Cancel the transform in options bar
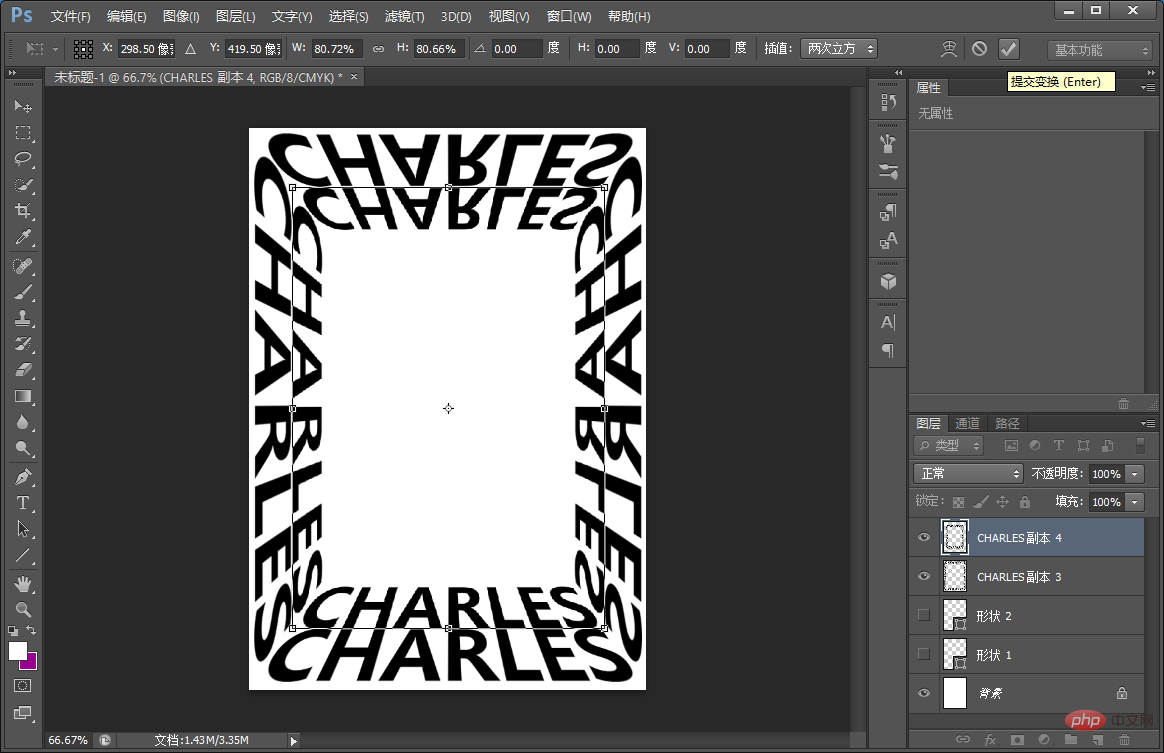The width and height of the screenshot is (1164, 753). [x=979, y=49]
